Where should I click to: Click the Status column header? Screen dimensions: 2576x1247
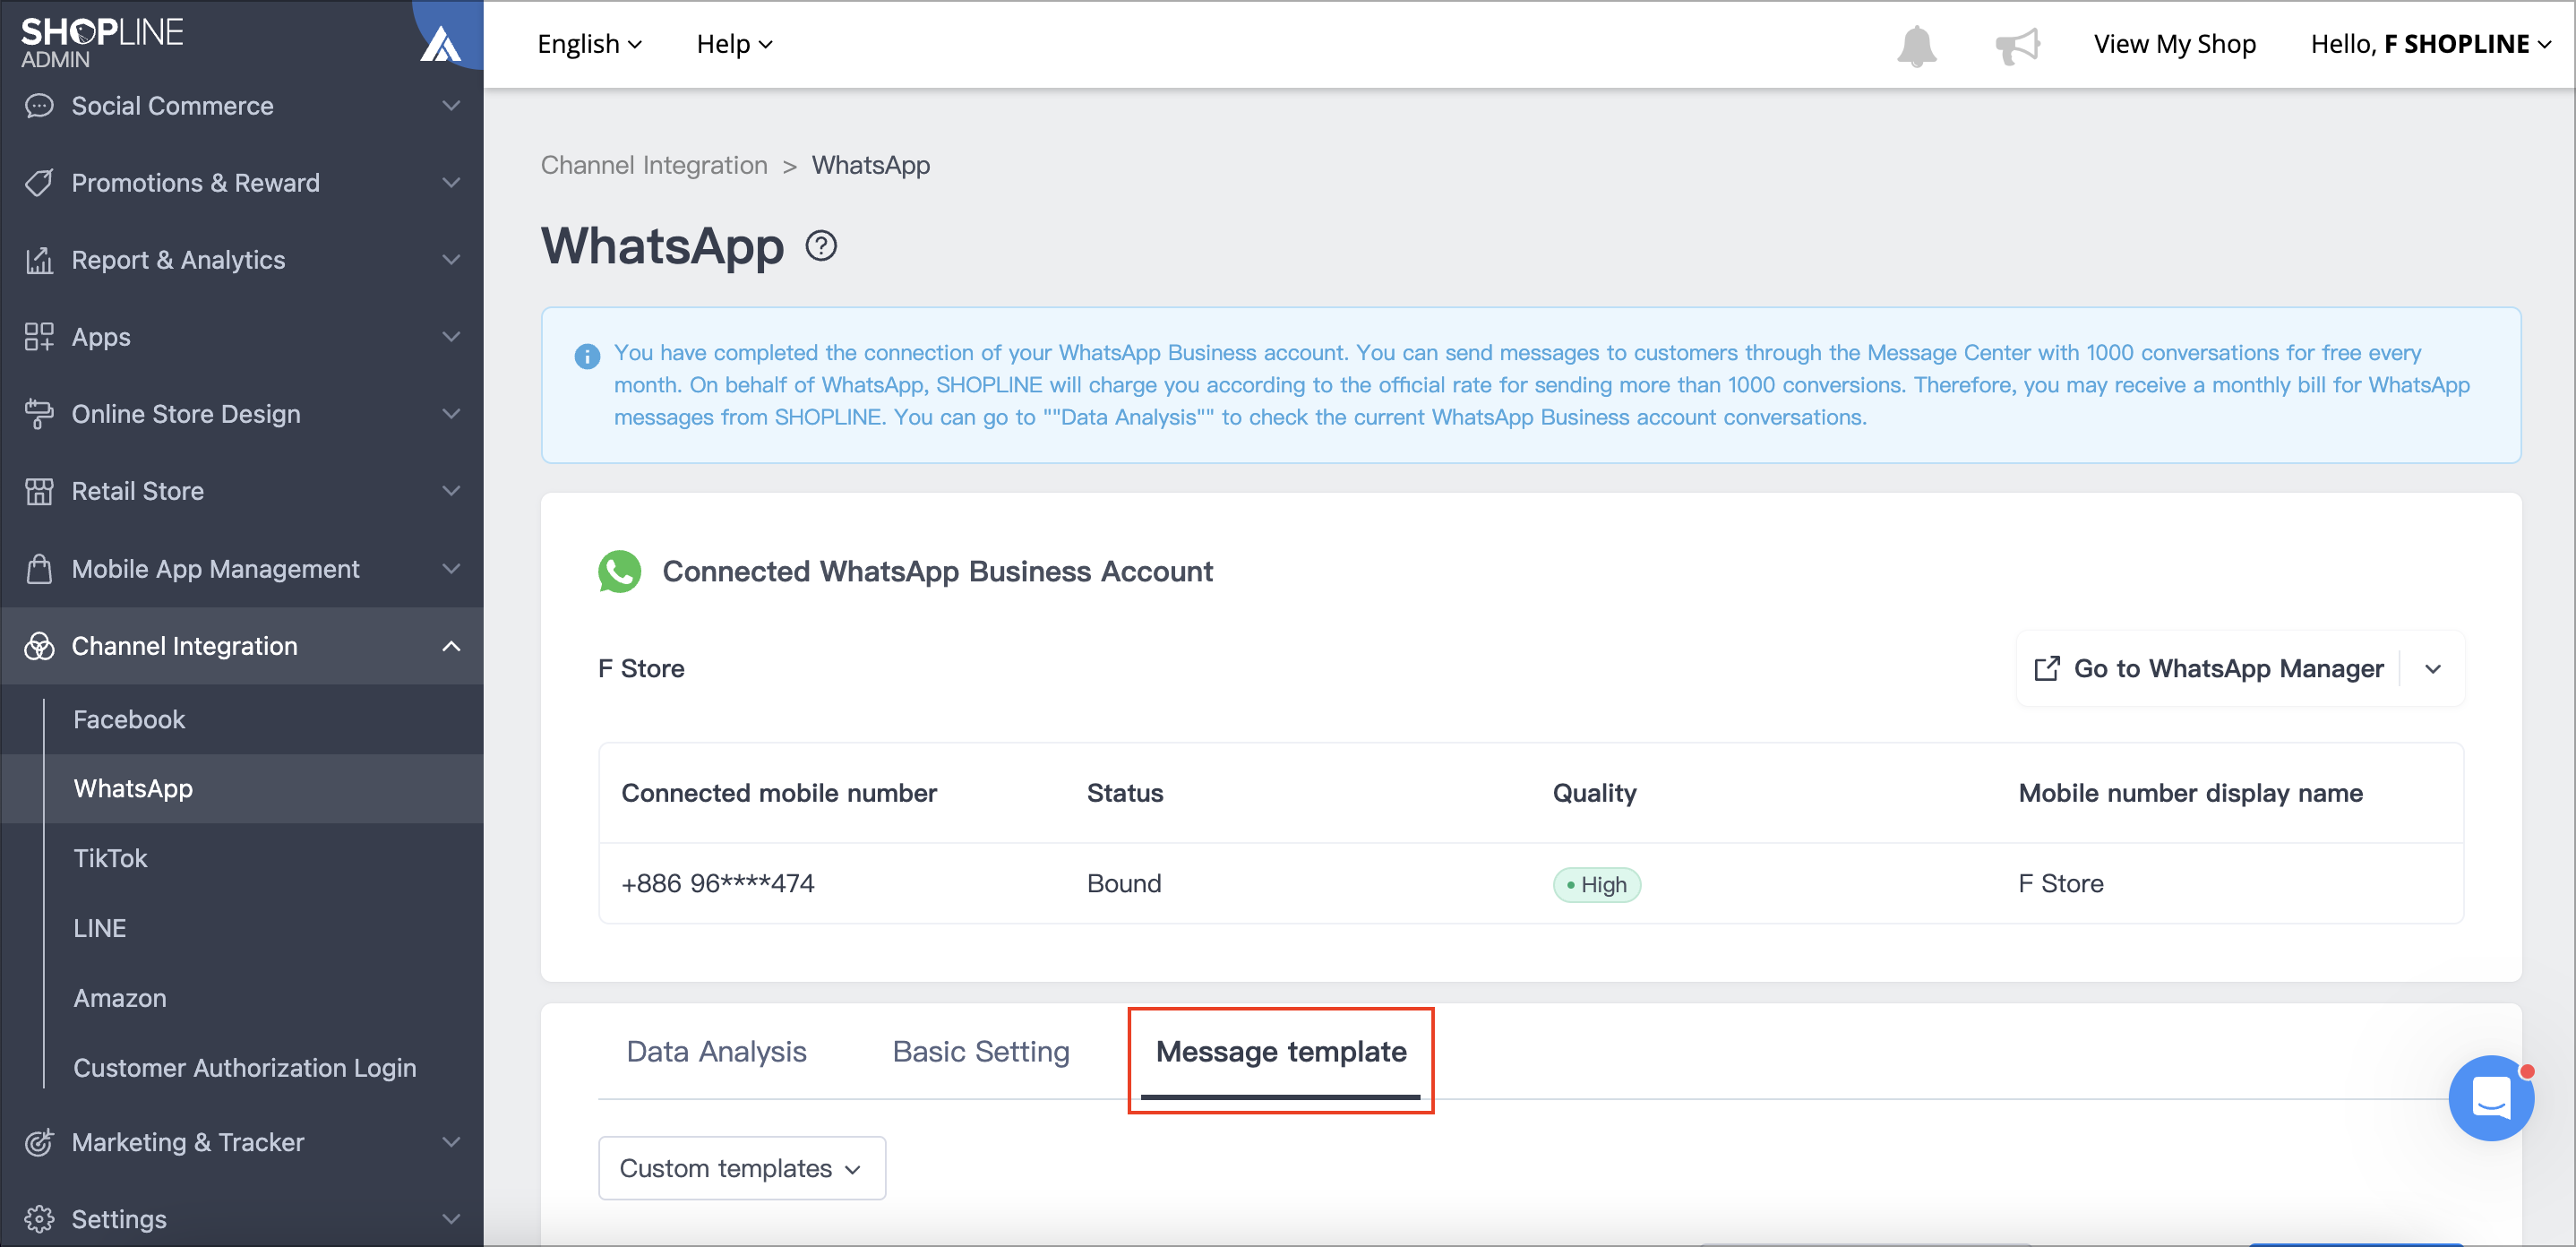click(1125, 793)
